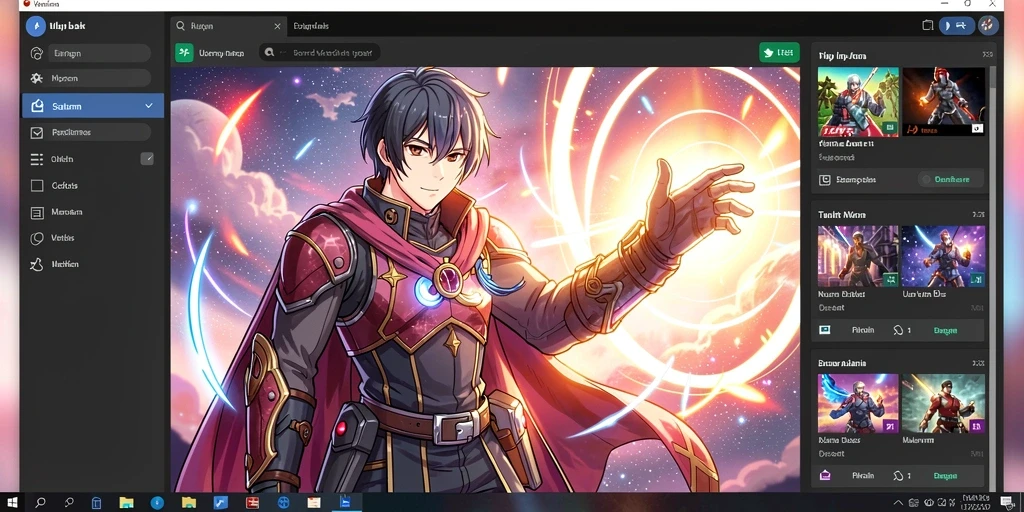Click the speech bubble icon in the middle card footer
This screenshot has width=1024, height=512.
coord(897,330)
